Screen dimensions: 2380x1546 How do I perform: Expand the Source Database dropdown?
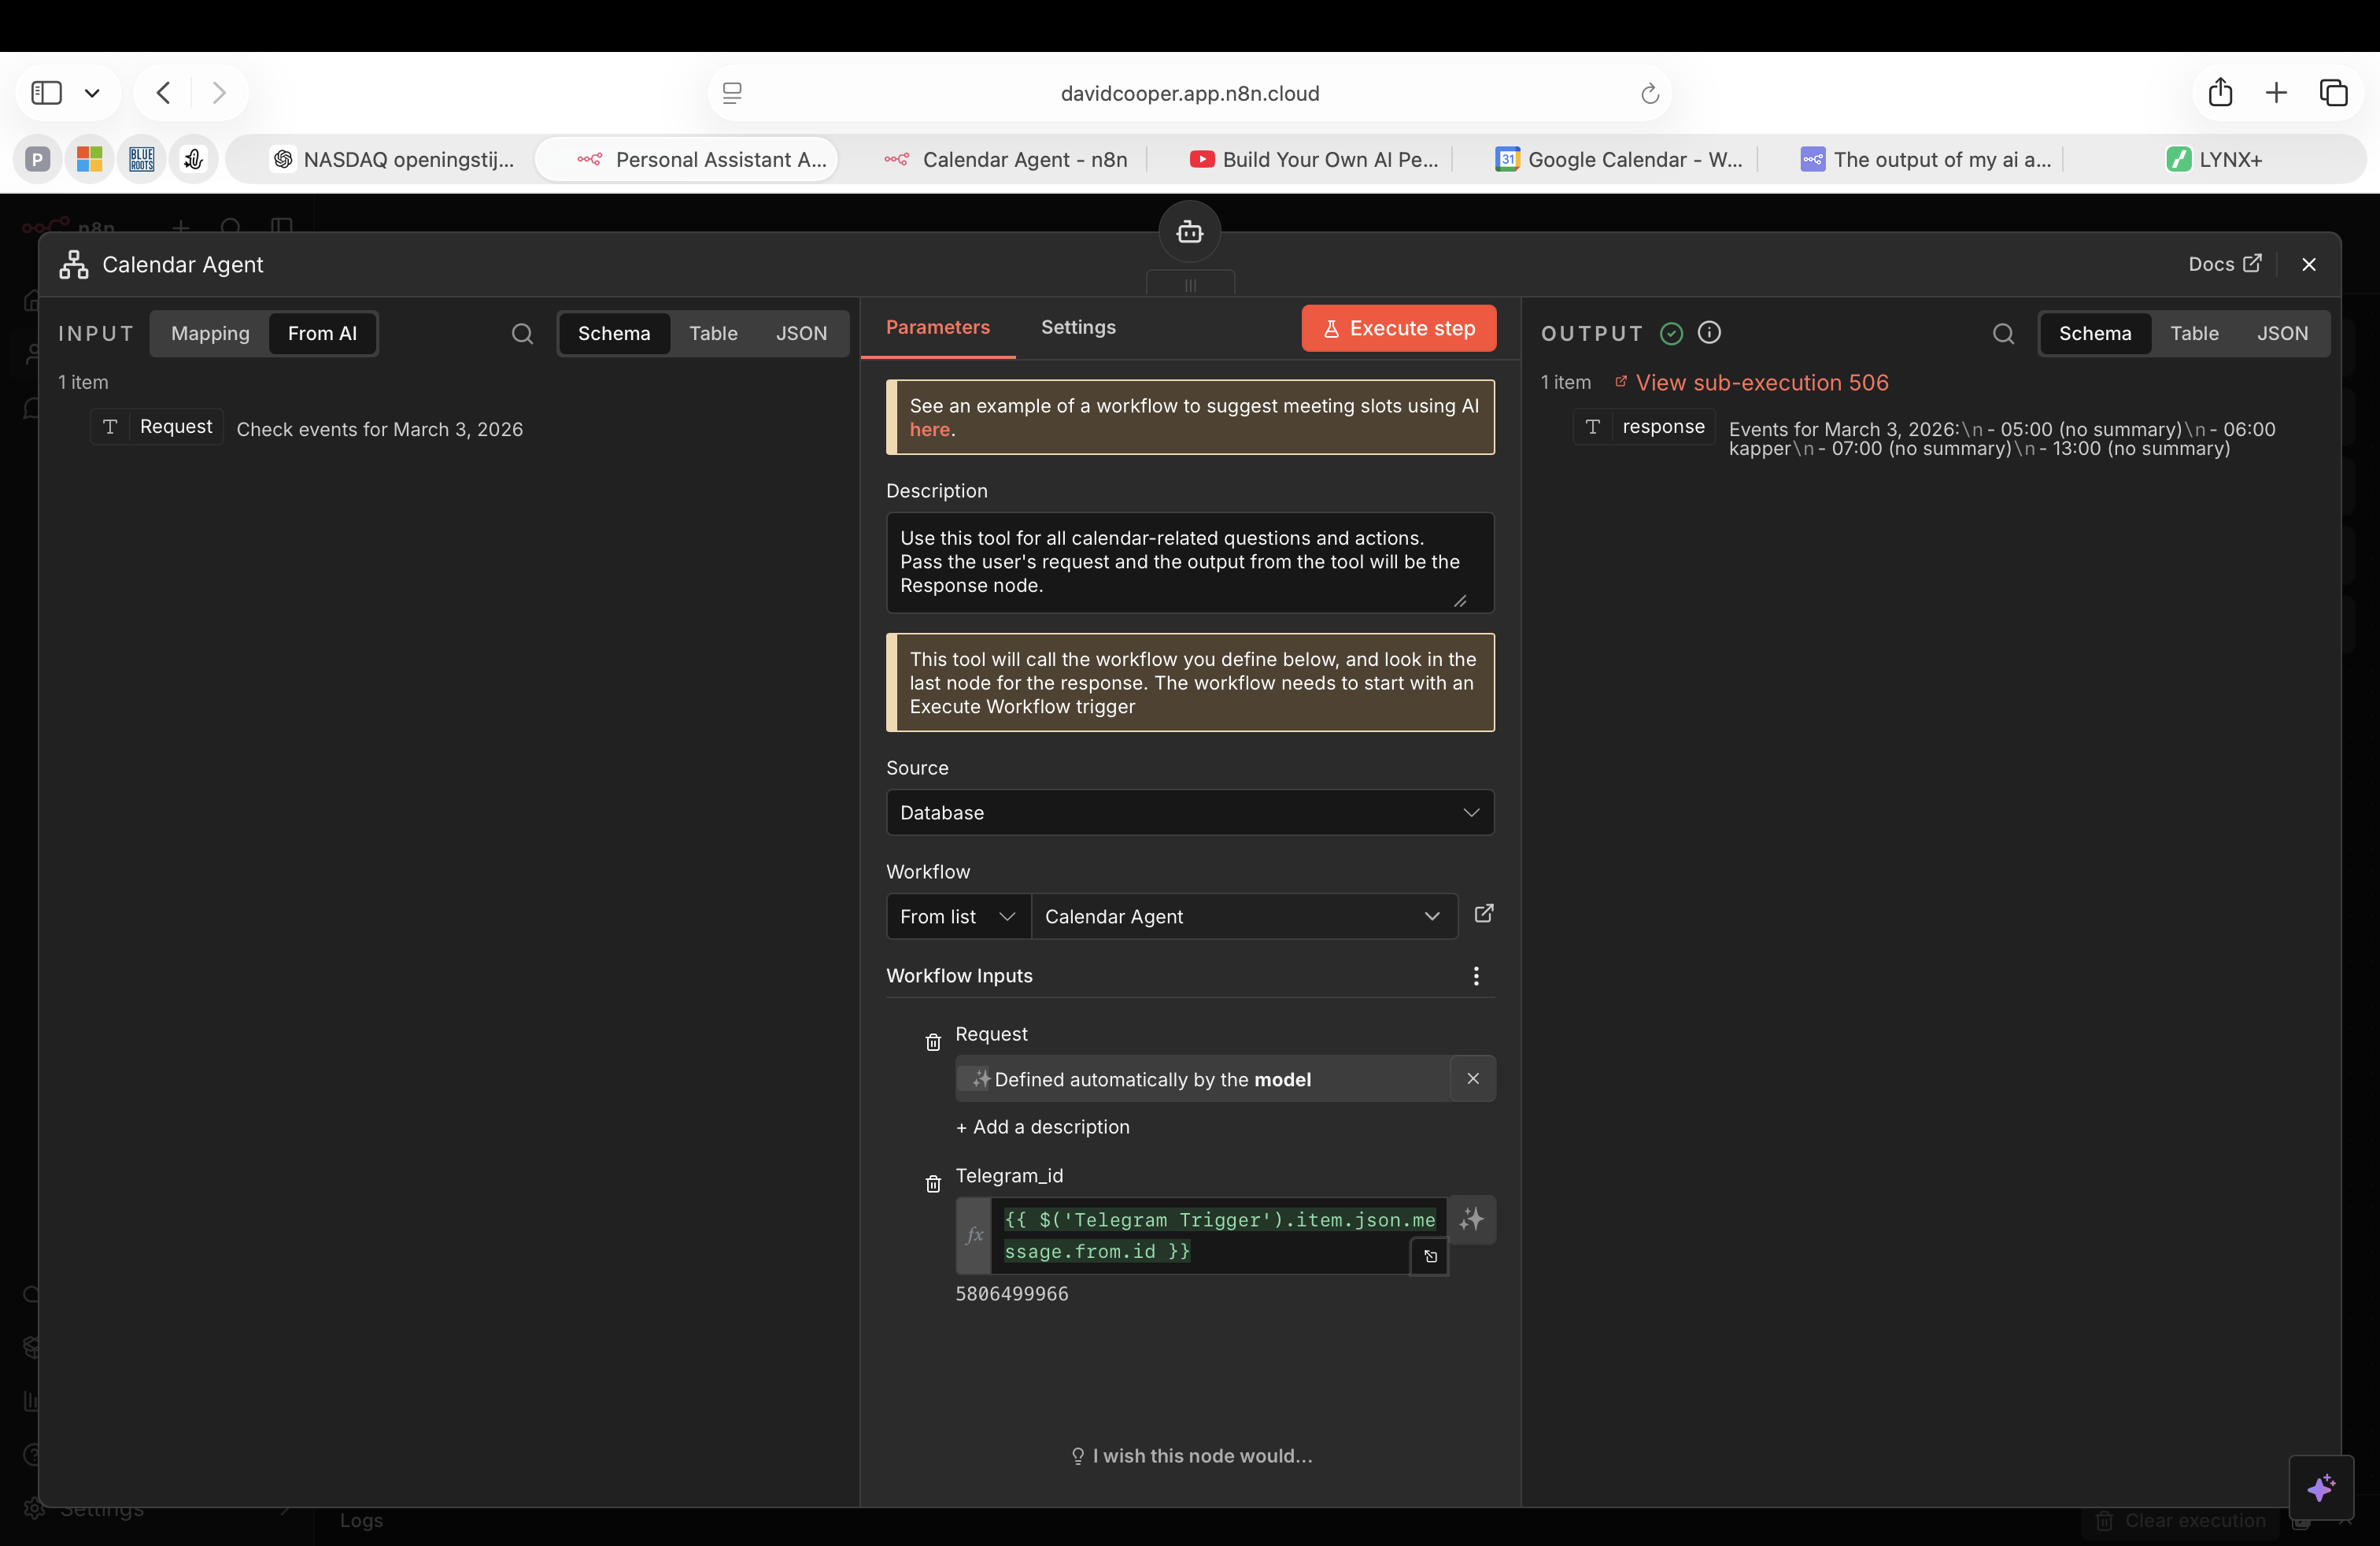coord(1189,812)
